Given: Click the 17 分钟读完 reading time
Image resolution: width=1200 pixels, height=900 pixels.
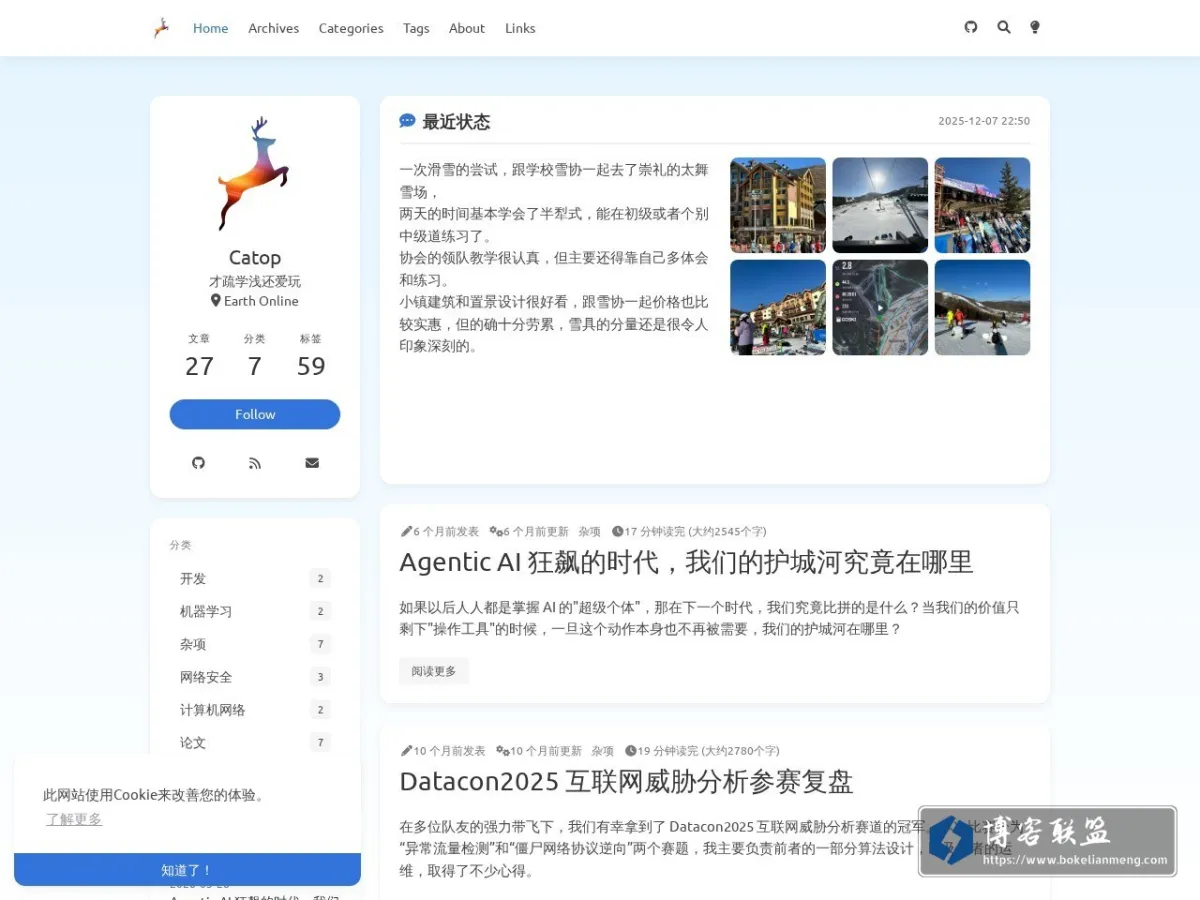Looking at the screenshot, I should (x=689, y=532).
